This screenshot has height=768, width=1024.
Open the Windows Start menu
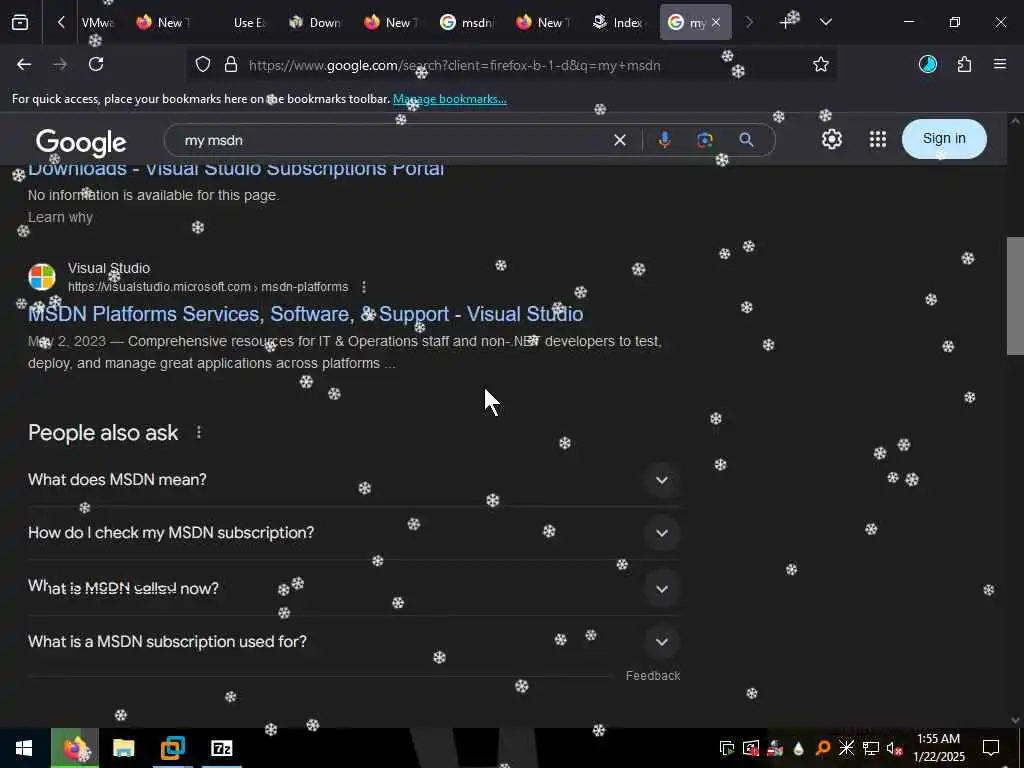(24, 748)
